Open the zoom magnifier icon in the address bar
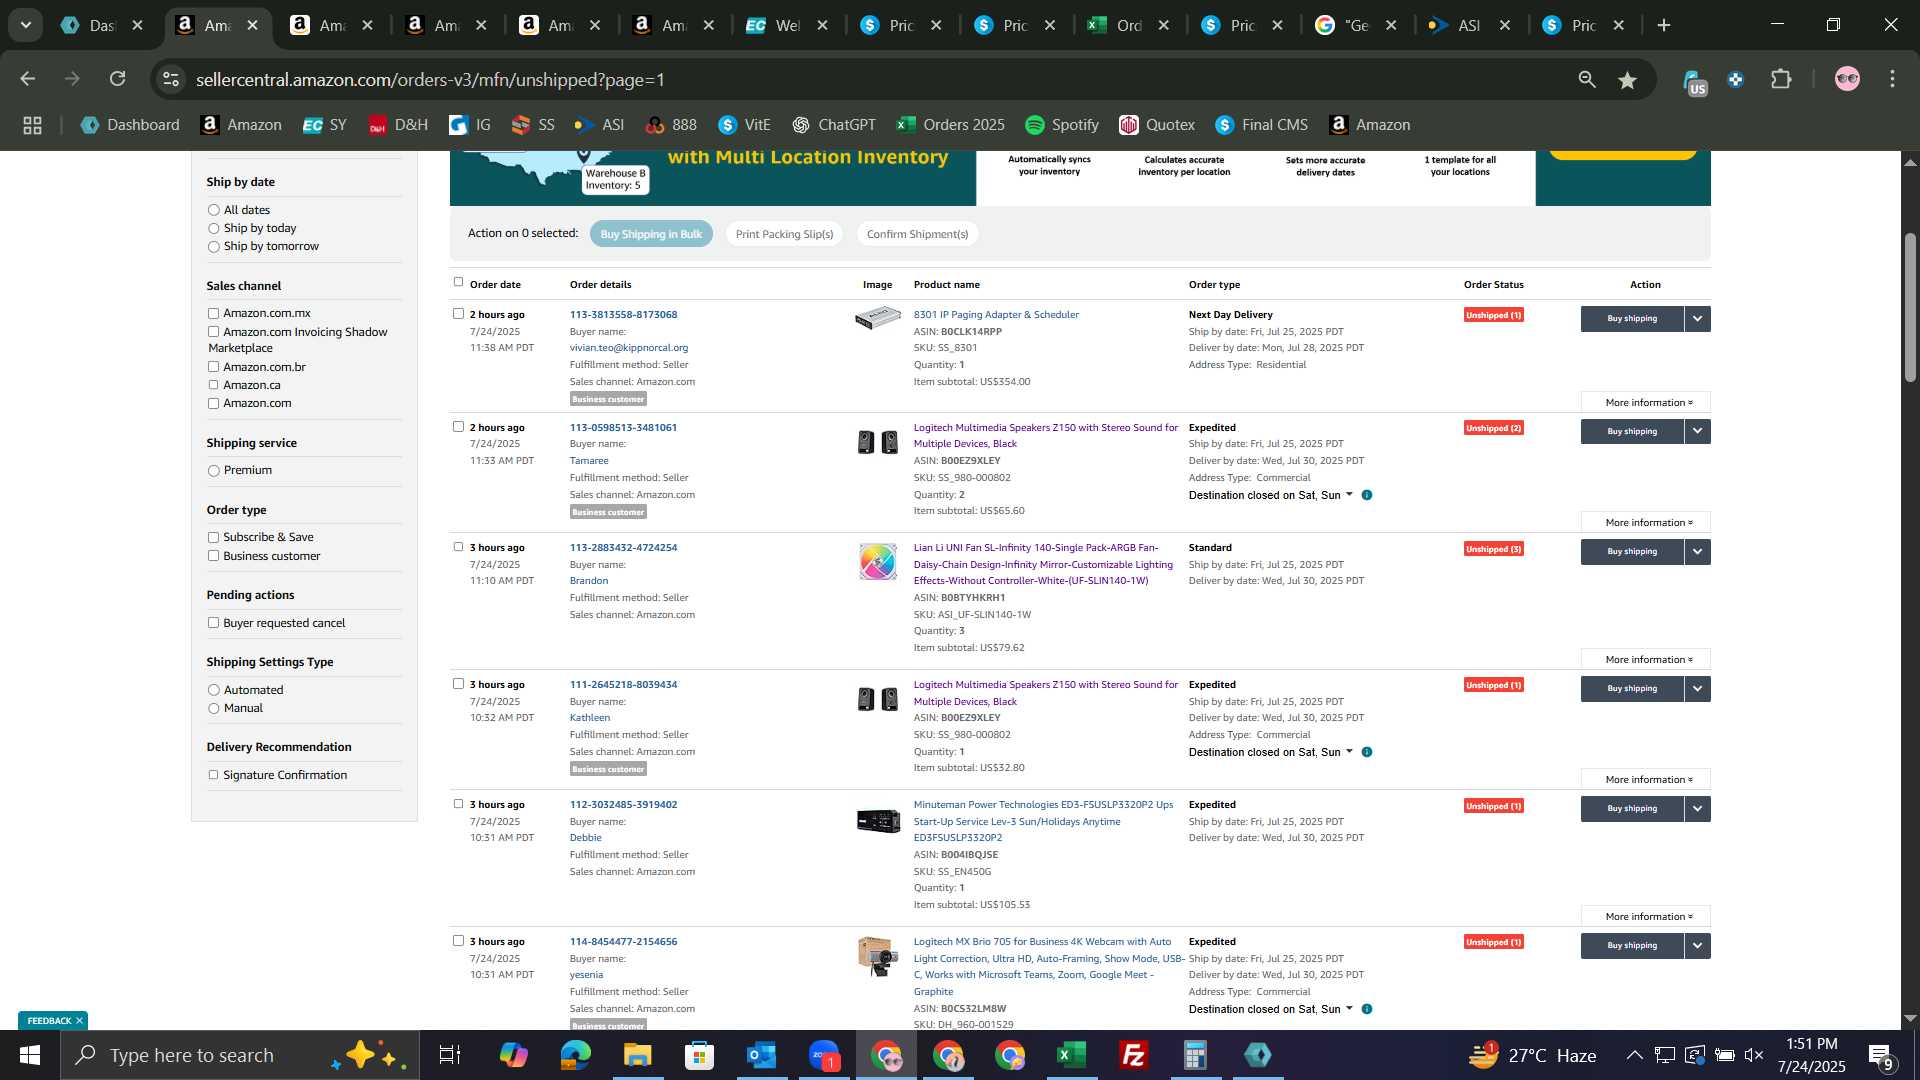This screenshot has width=1920, height=1080. coord(1587,80)
